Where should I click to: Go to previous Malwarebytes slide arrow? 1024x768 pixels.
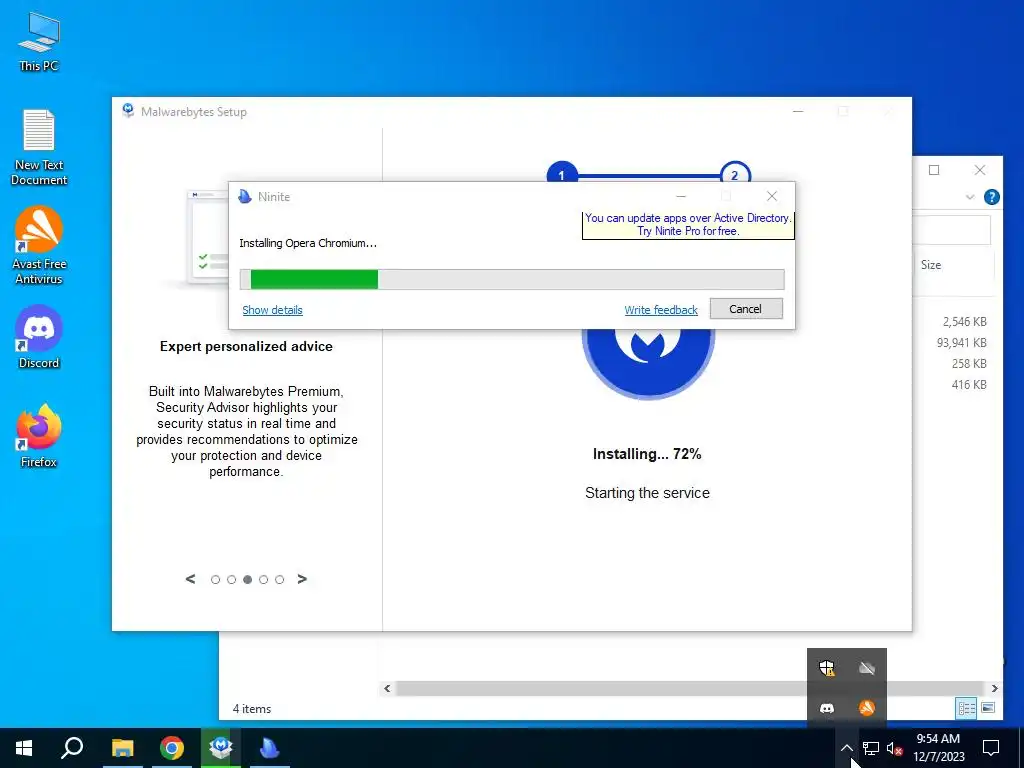(x=190, y=579)
